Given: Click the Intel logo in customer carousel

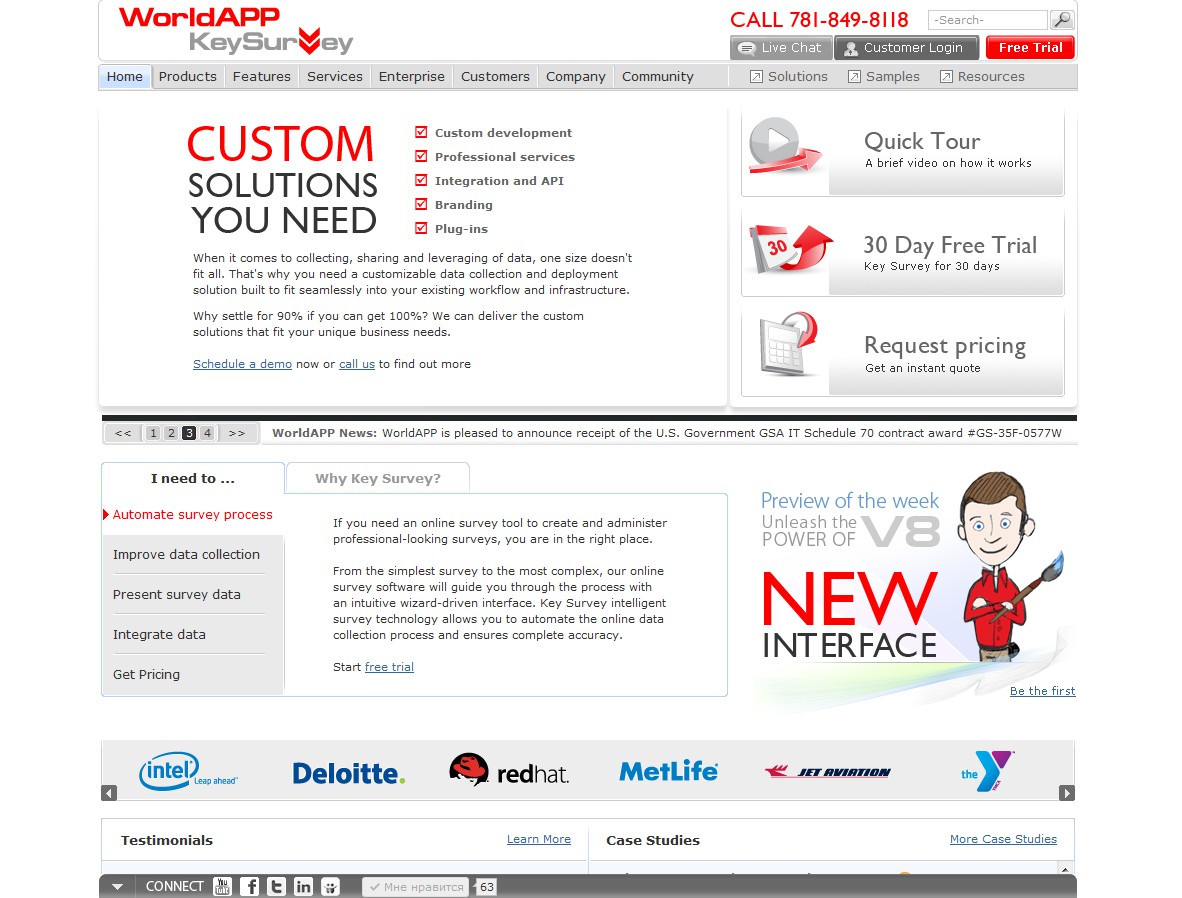Looking at the screenshot, I should tap(188, 771).
